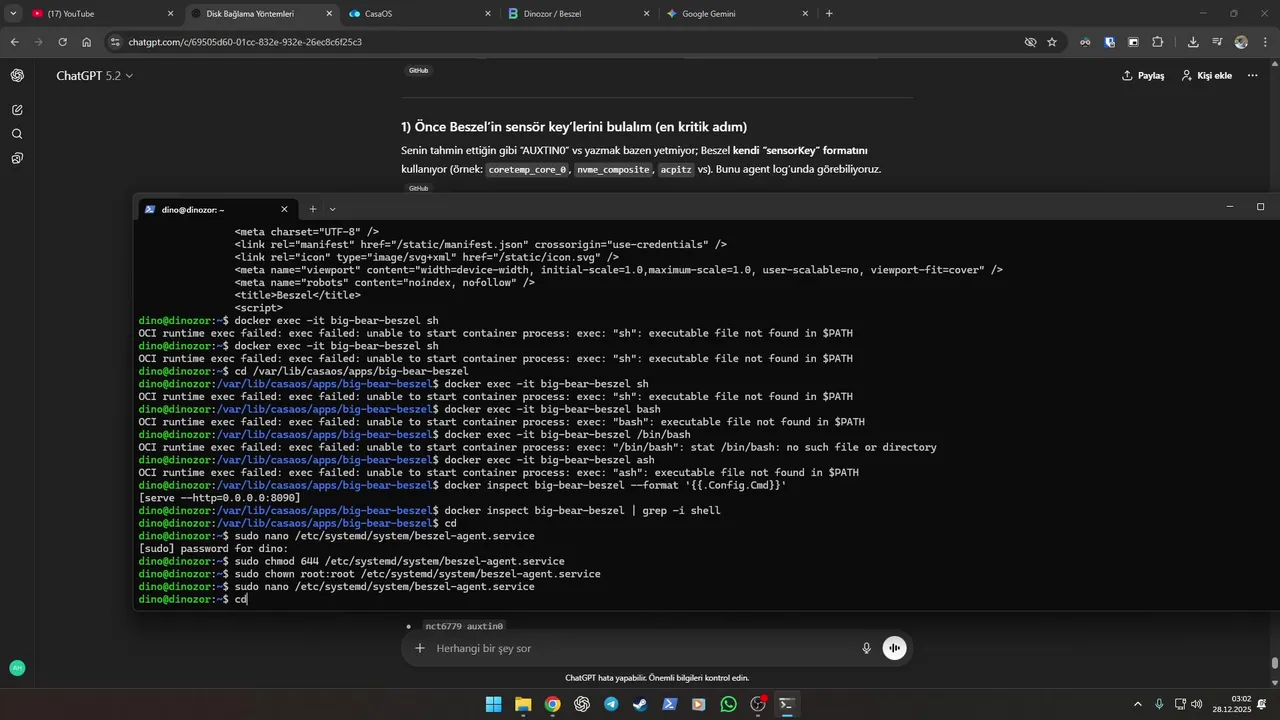The image size is (1280, 720).
Task: Show hidden system tray icons
Action: 1137,704
